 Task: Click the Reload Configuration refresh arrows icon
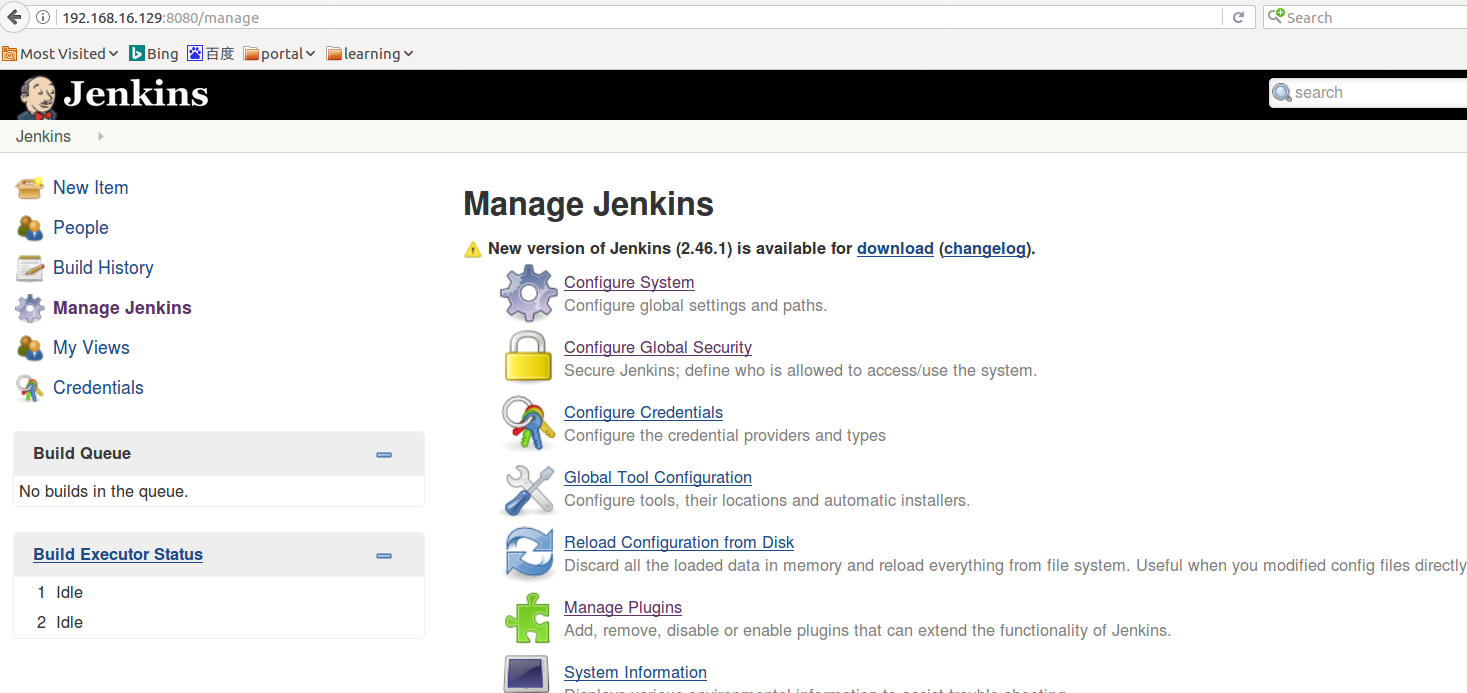[x=528, y=553]
